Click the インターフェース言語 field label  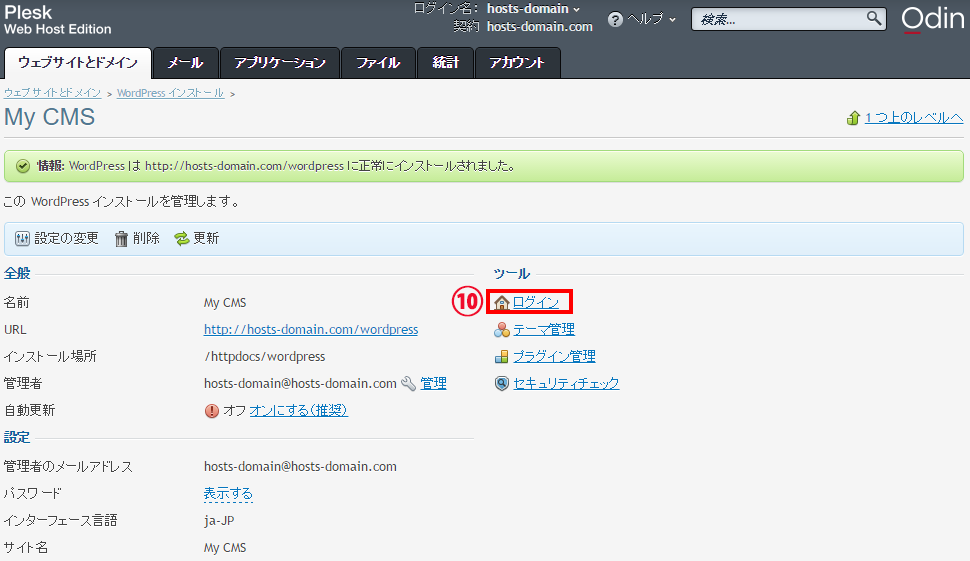(61, 521)
